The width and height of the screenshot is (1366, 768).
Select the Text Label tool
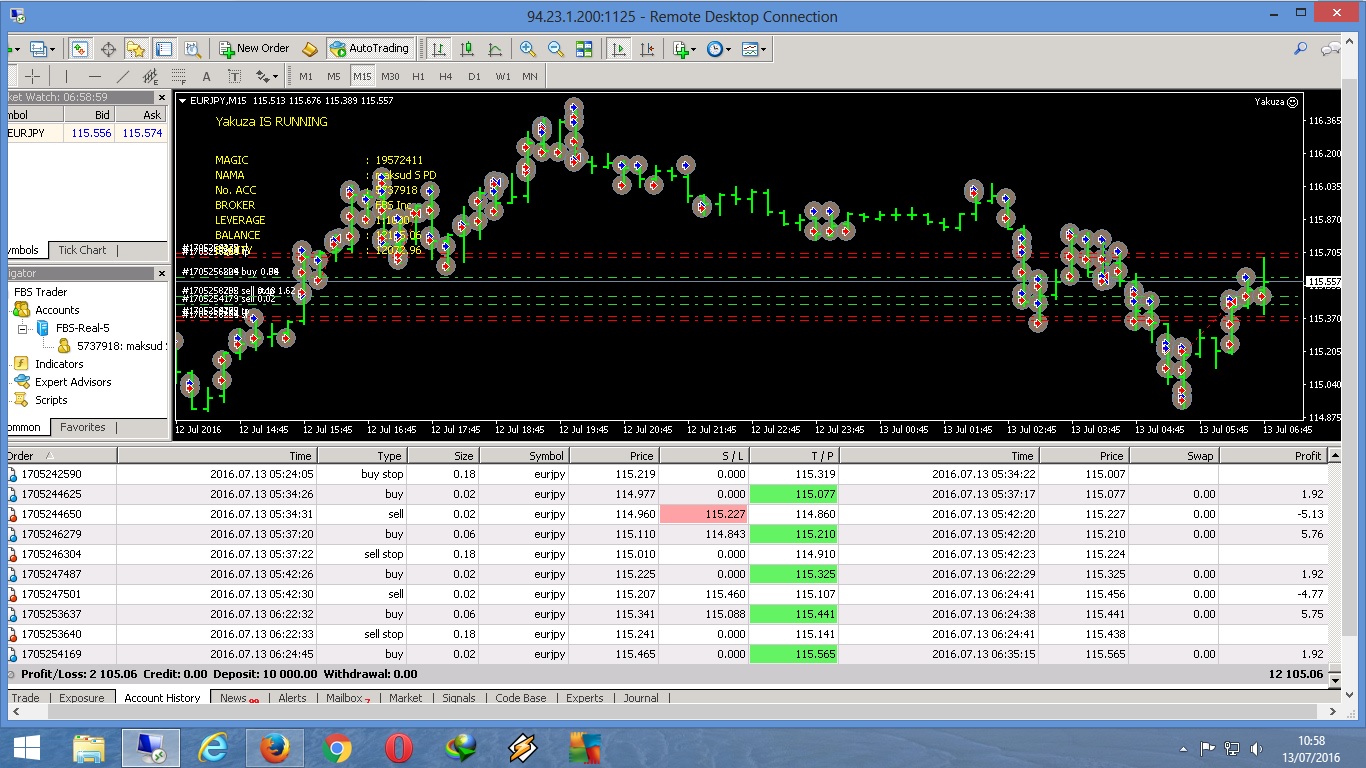(235, 76)
